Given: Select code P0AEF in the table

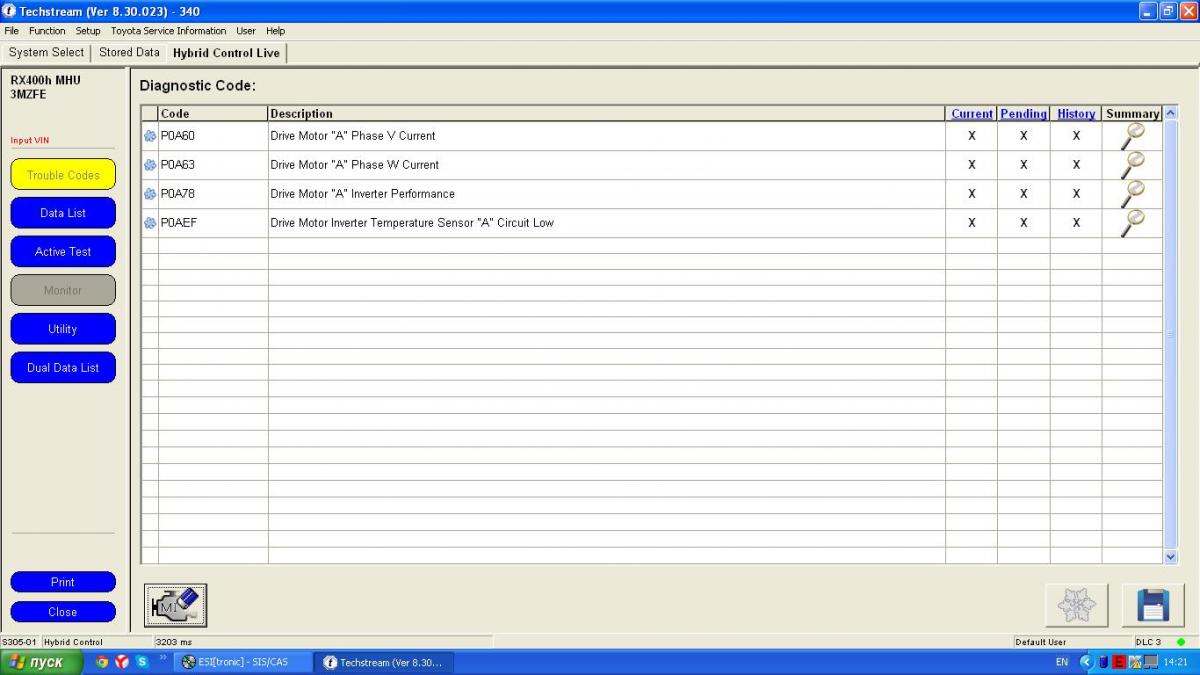Looking at the screenshot, I should 179,223.
